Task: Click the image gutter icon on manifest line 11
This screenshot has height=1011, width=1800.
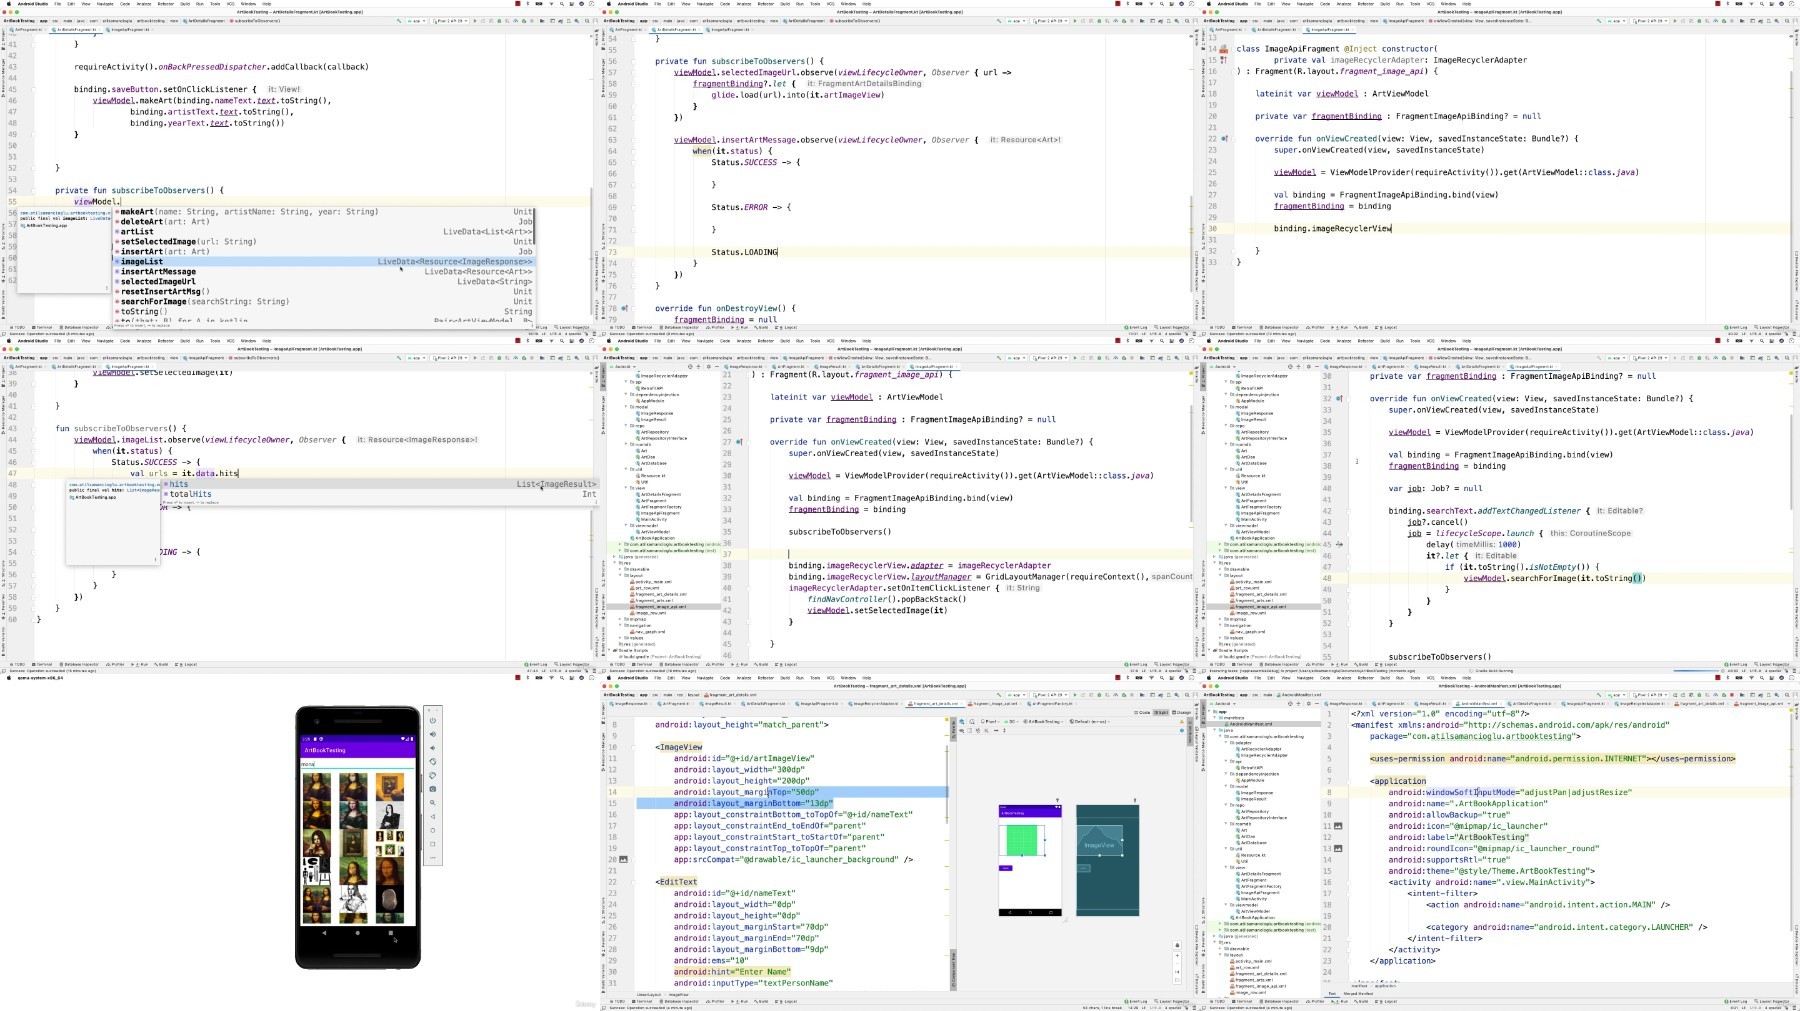Action: (1338, 826)
